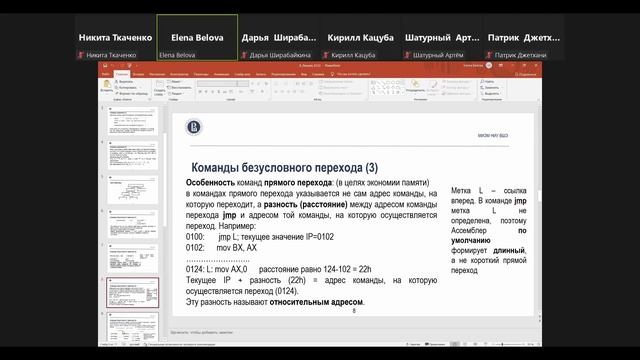Click the Cut (Вырезать) scissors command

point(124,82)
